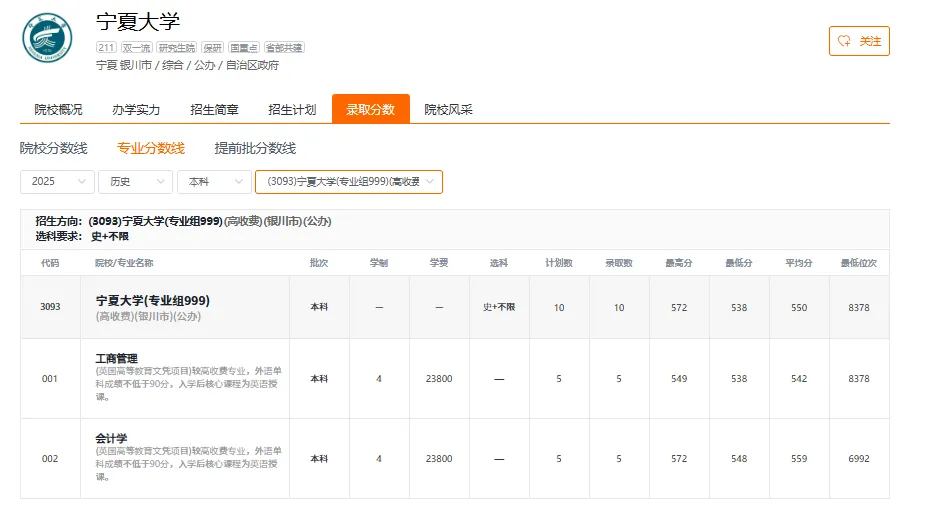Click group average score 550
Screen dimensions: 927x516
799,307
